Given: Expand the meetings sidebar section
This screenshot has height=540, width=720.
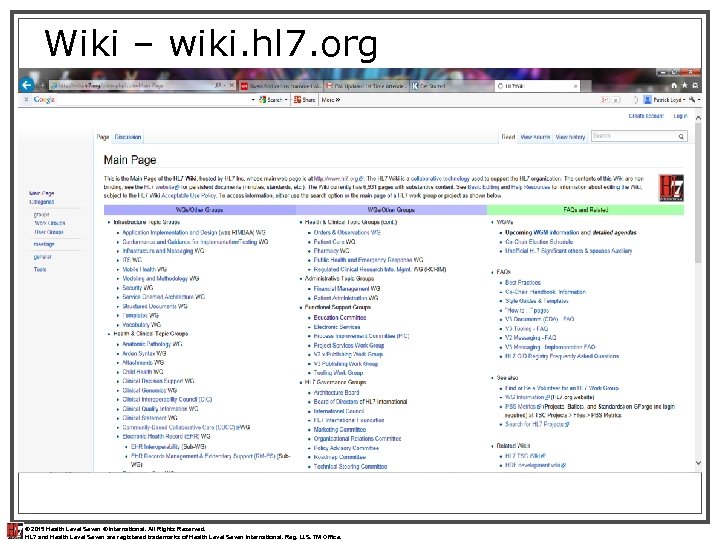Looking at the screenshot, I should 44,244.
